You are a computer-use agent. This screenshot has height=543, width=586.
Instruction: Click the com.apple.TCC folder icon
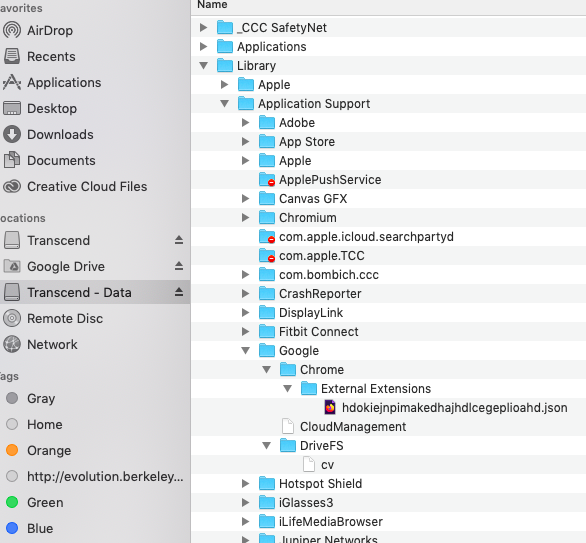267,256
